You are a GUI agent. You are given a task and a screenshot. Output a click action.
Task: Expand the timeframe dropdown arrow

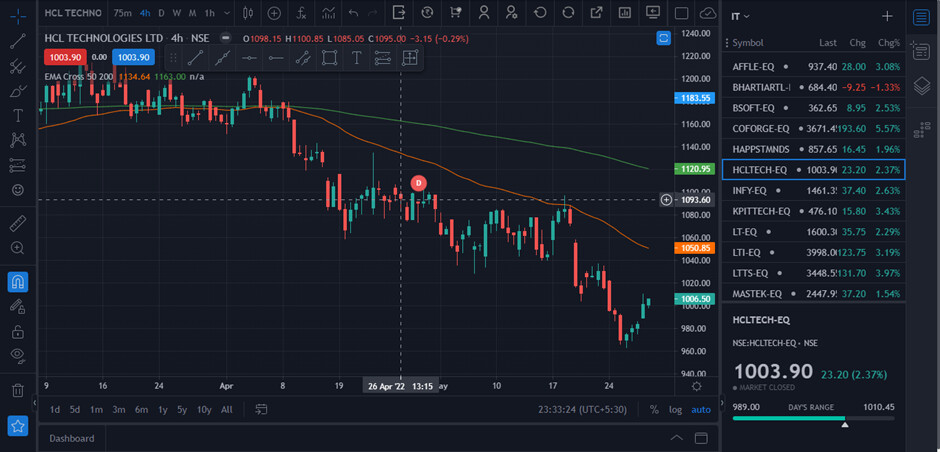tap(227, 13)
